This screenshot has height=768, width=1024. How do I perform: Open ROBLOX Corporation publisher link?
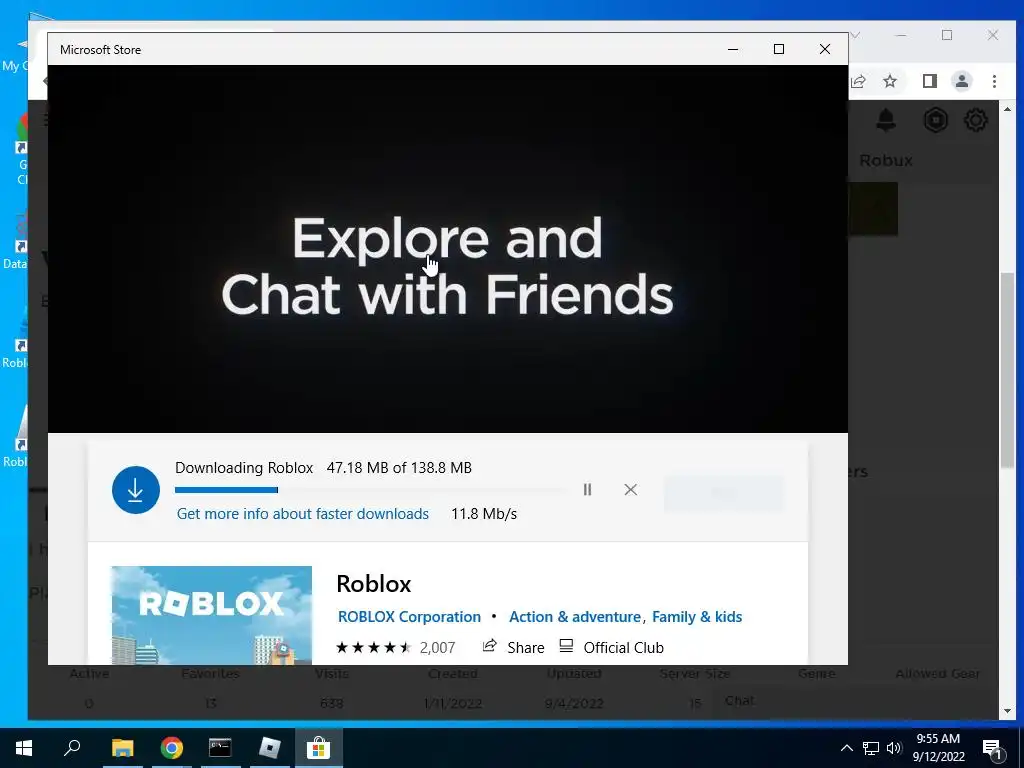pos(409,616)
